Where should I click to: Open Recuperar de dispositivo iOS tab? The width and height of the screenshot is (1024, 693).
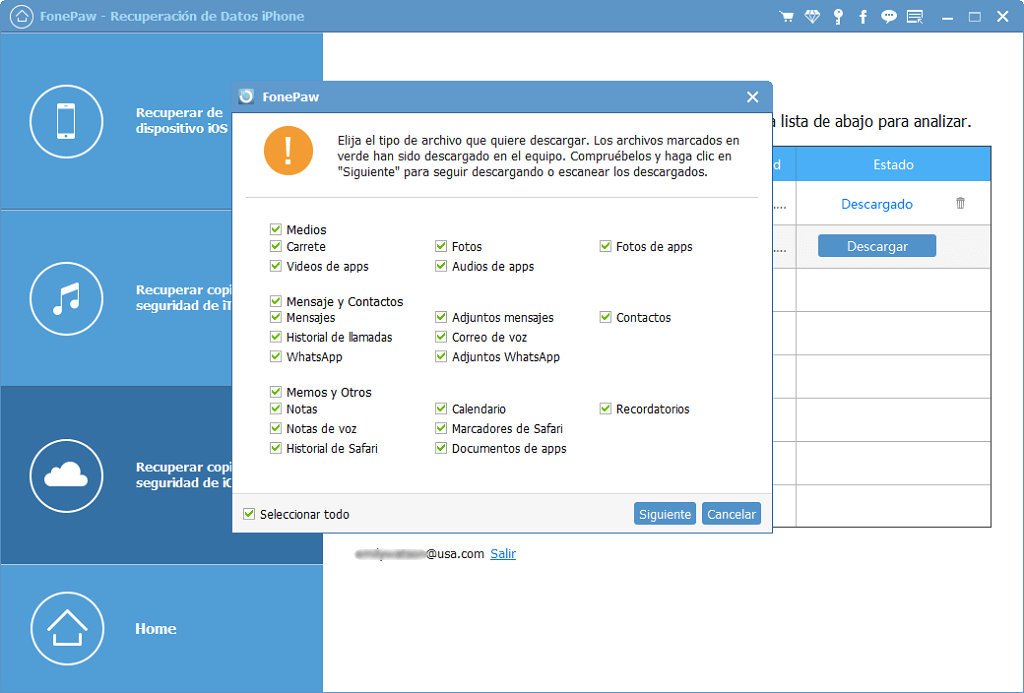161,121
